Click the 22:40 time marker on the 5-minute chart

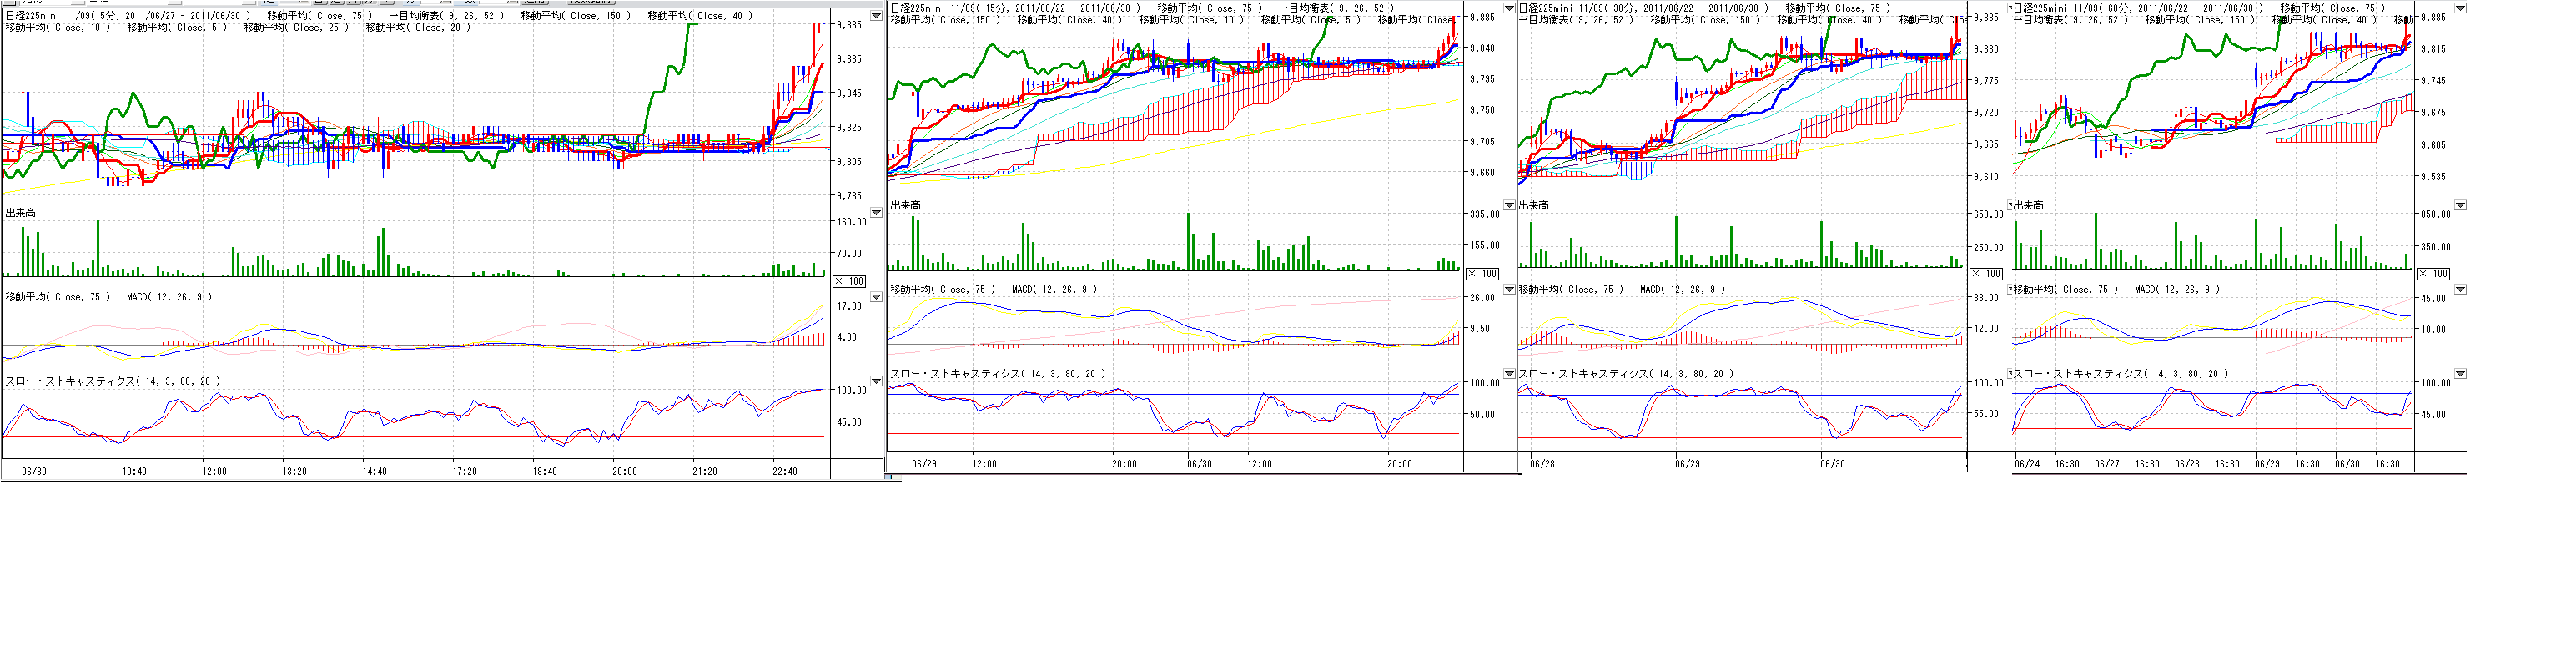coord(785,471)
